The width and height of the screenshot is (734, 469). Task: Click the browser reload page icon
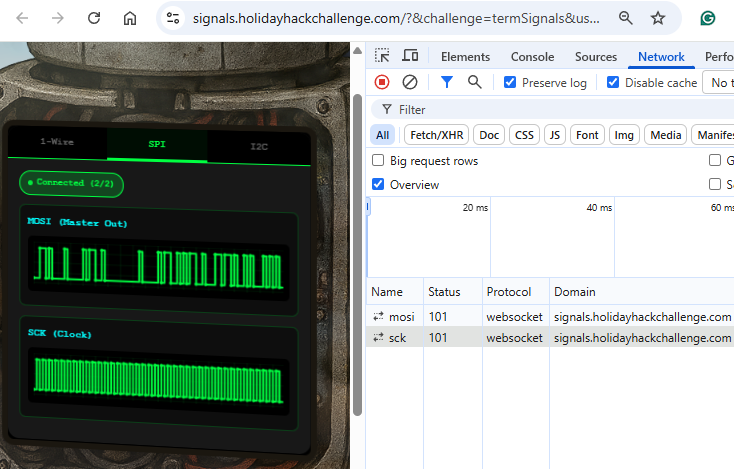coord(94,18)
